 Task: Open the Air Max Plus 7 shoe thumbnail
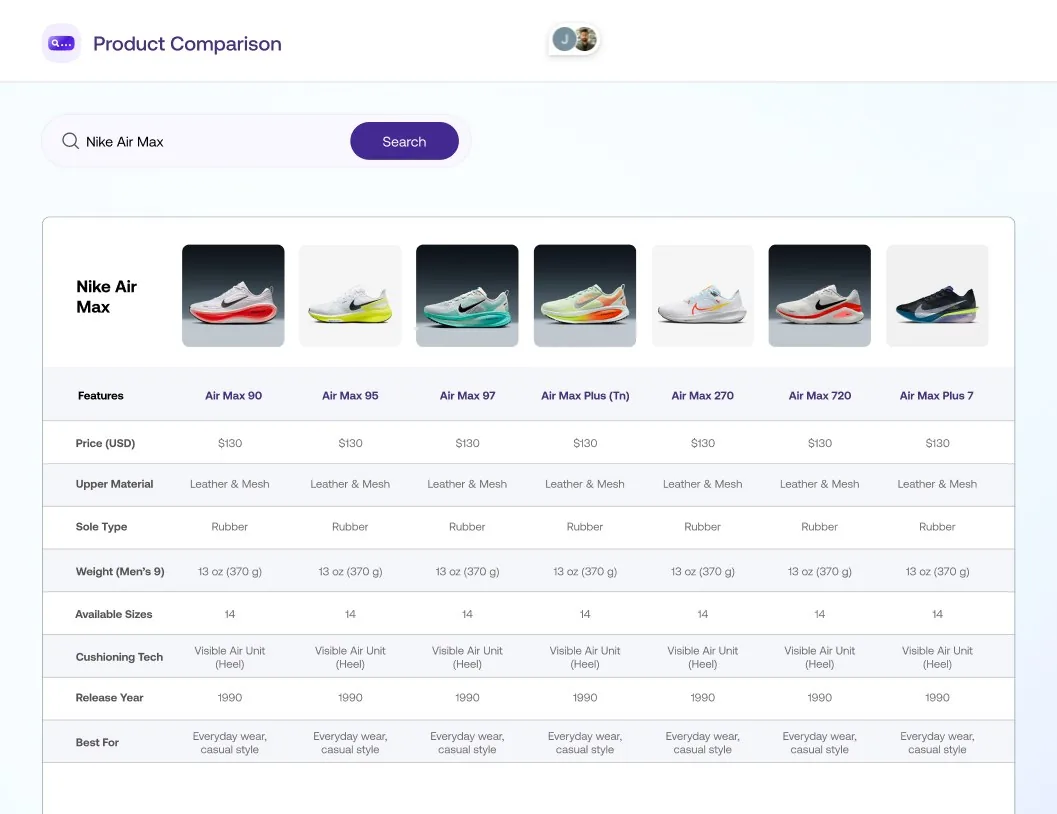937,296
